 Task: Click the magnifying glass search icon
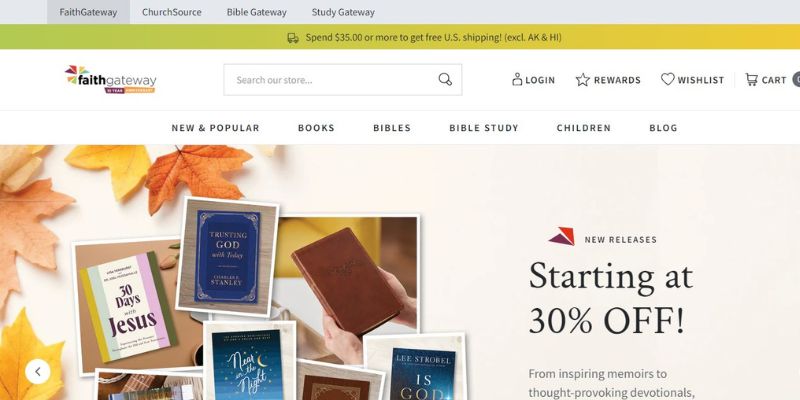point(445,80)
